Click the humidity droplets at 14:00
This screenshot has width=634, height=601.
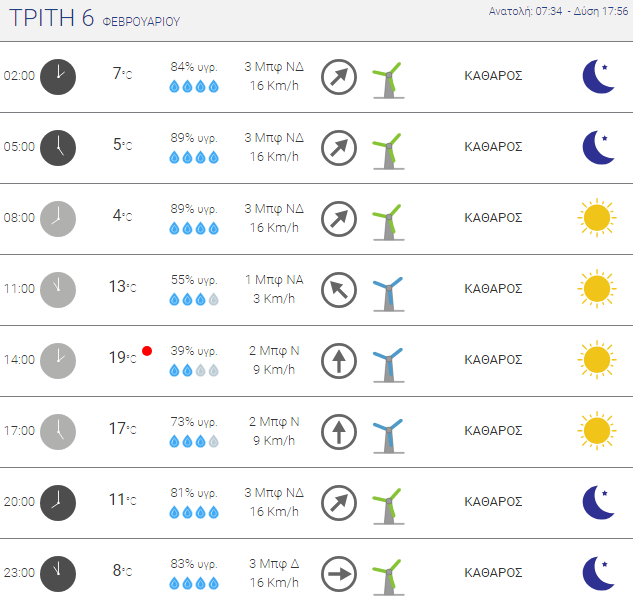coord(194,370)
